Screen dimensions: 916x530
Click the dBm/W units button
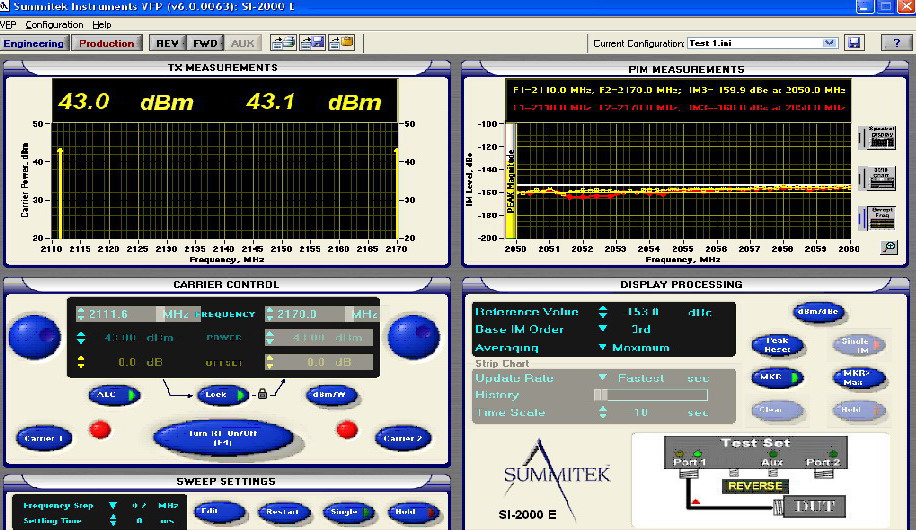click(331, 395)
